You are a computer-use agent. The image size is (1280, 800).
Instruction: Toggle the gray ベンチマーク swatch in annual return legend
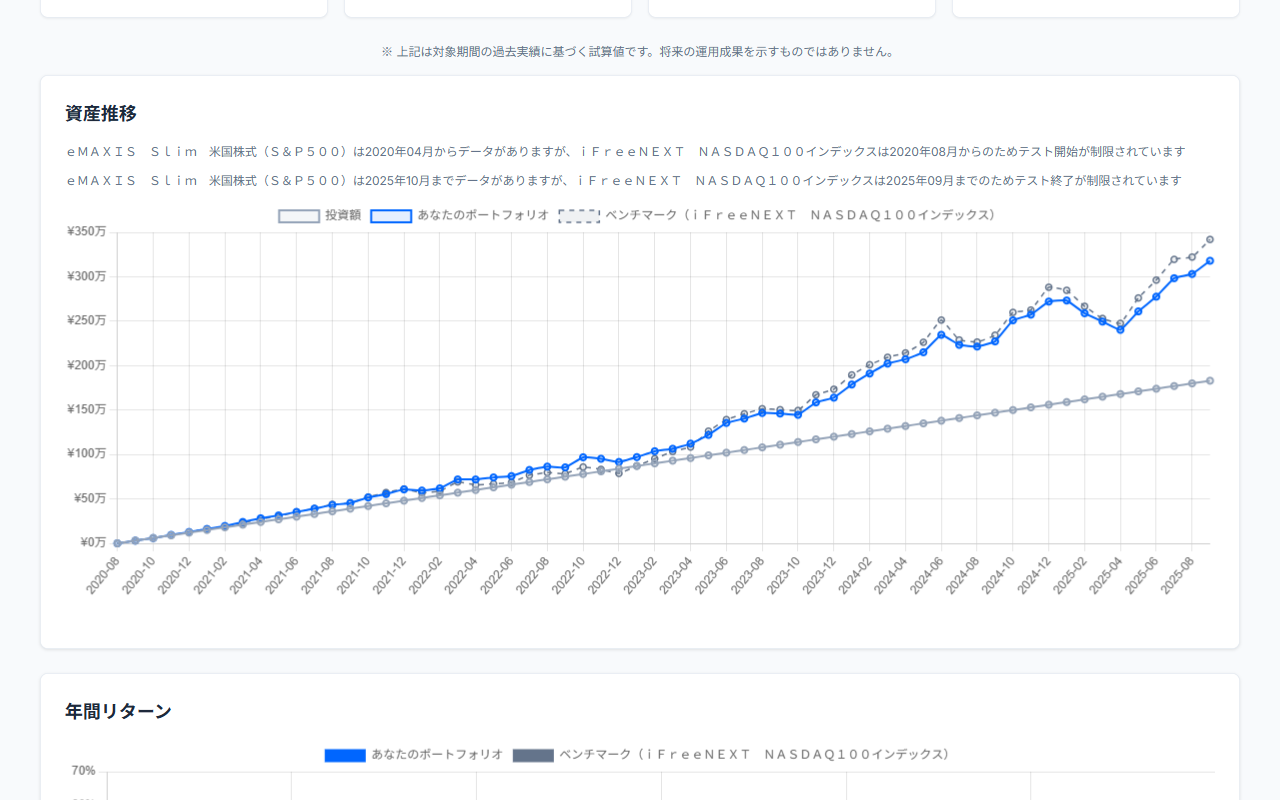(532, 755)
